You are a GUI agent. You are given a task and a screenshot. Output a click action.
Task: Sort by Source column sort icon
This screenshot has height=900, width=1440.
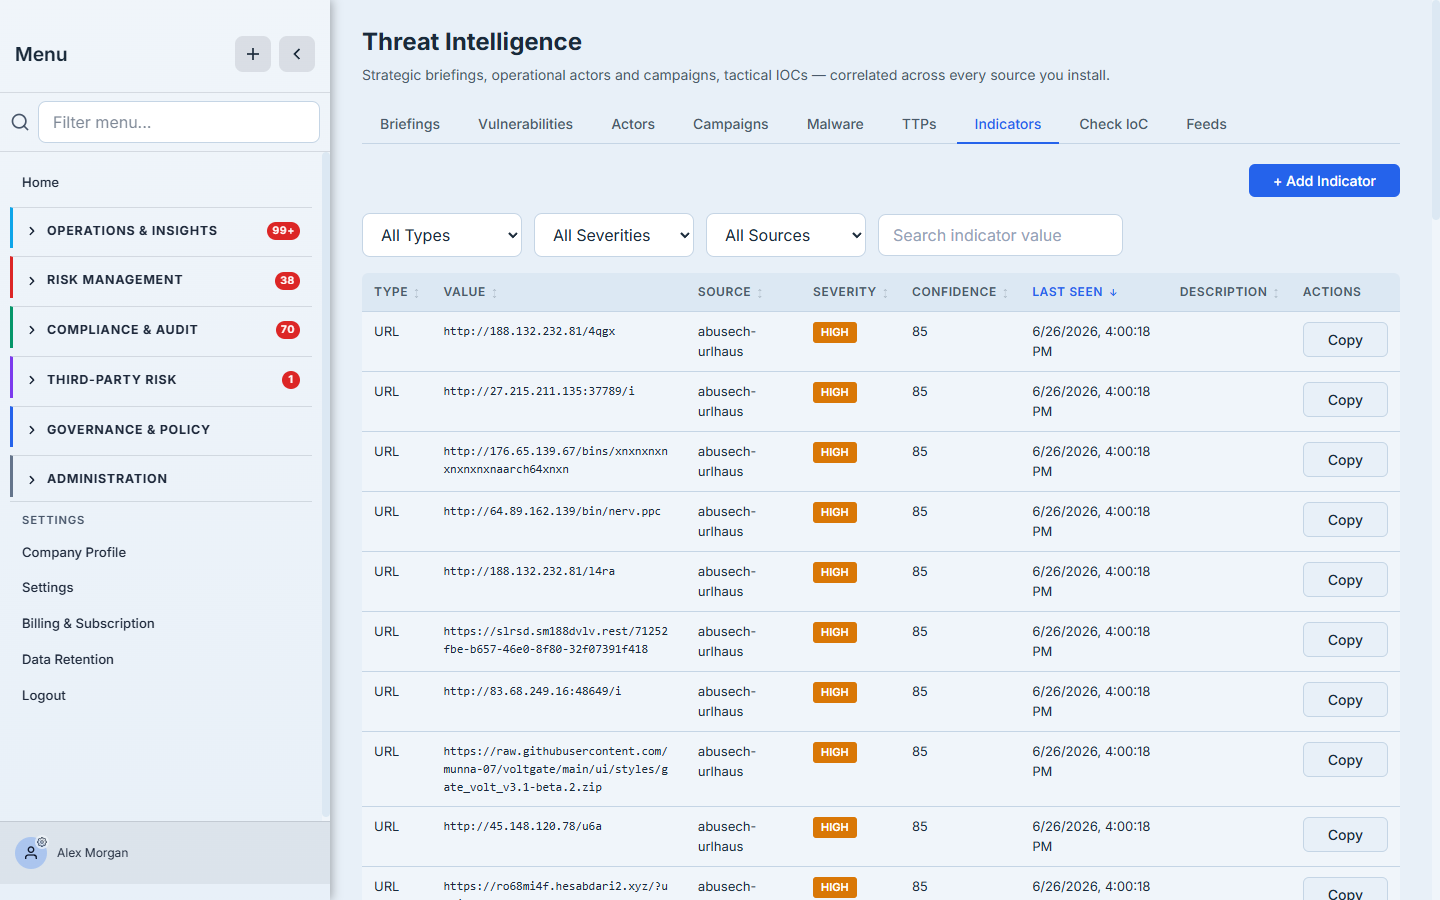tap(760, 293)
